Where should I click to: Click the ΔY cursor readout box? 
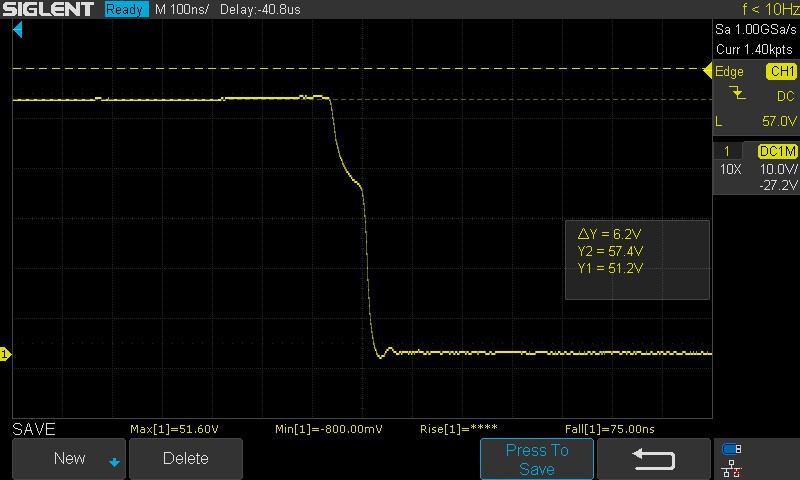coord(637,260)
